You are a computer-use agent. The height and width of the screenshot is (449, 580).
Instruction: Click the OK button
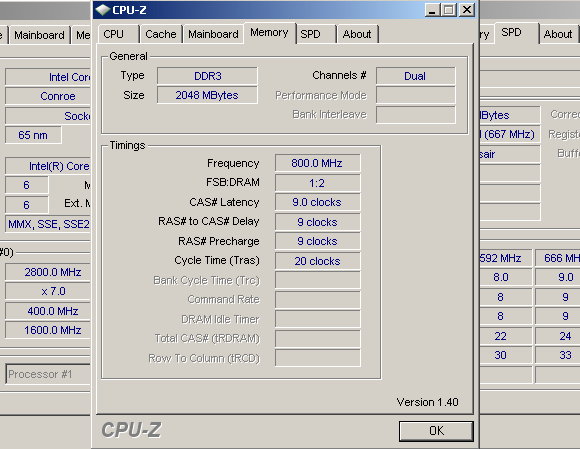[436, 431]
